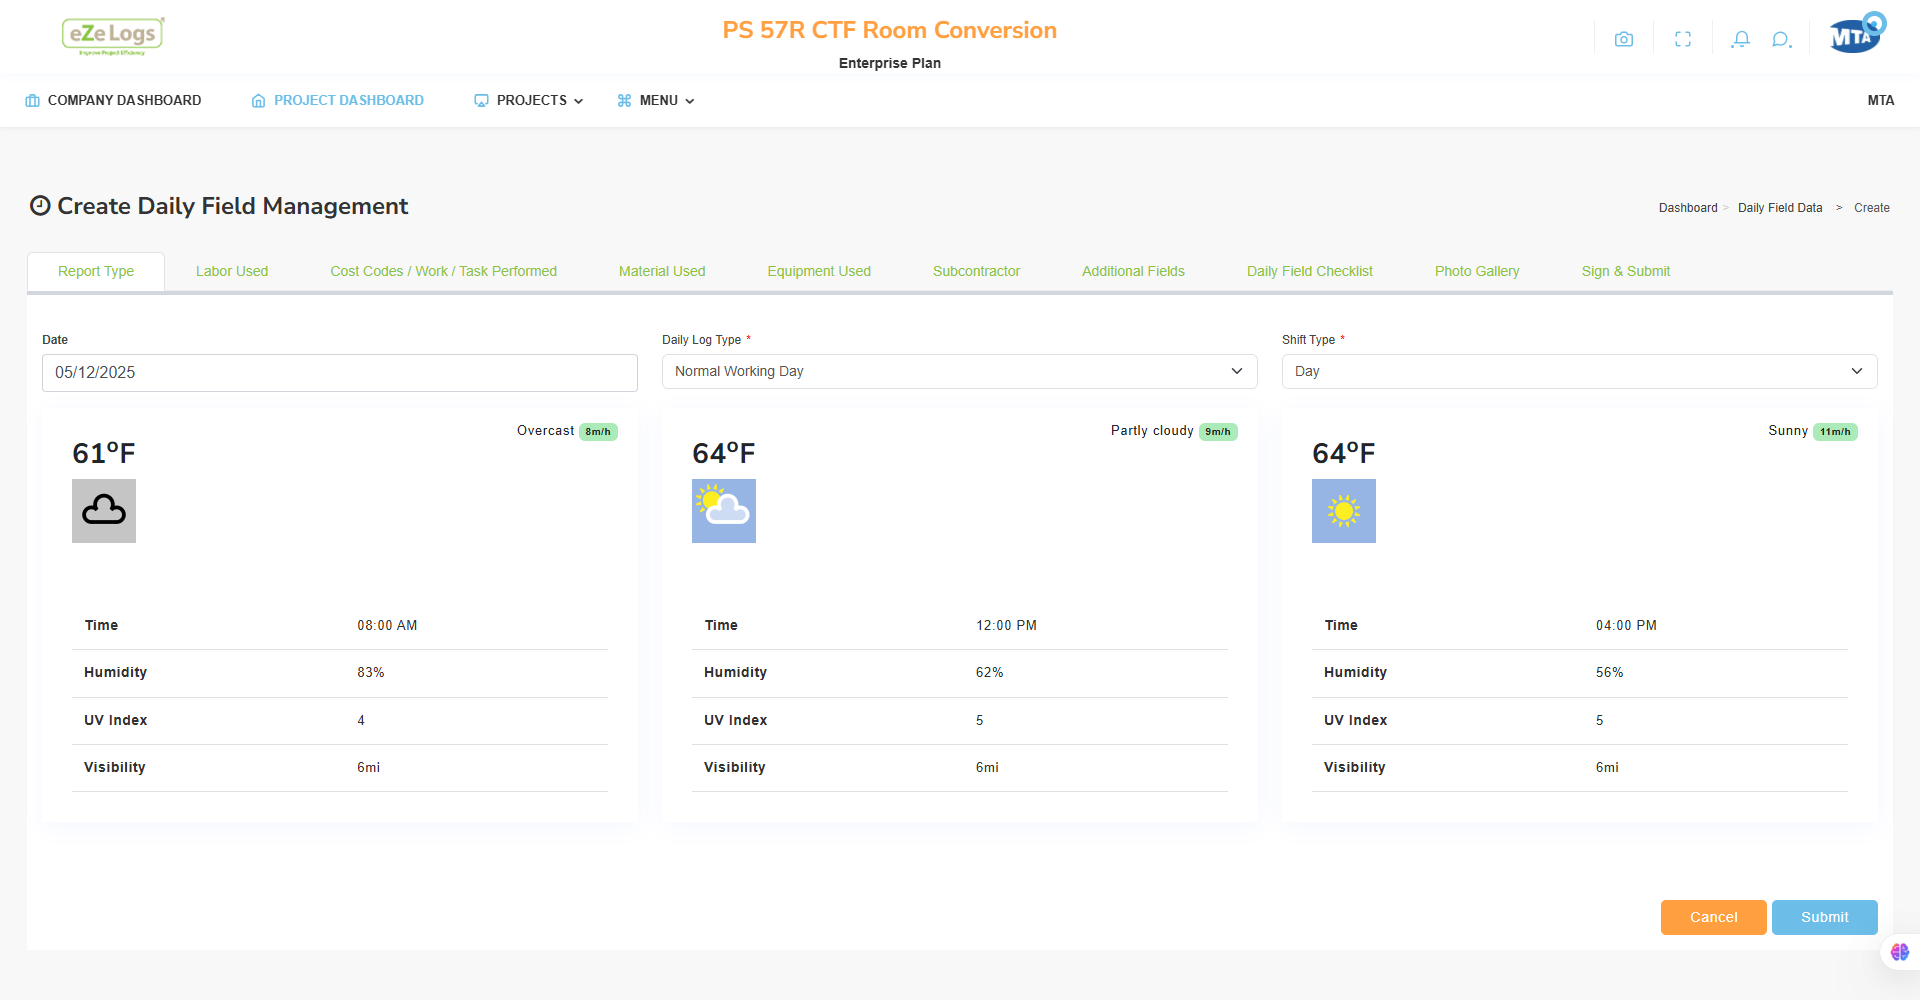Click the camera icon in header
The height and width of the screenshot is (1000, 1920).
[x=1624, y=39]
